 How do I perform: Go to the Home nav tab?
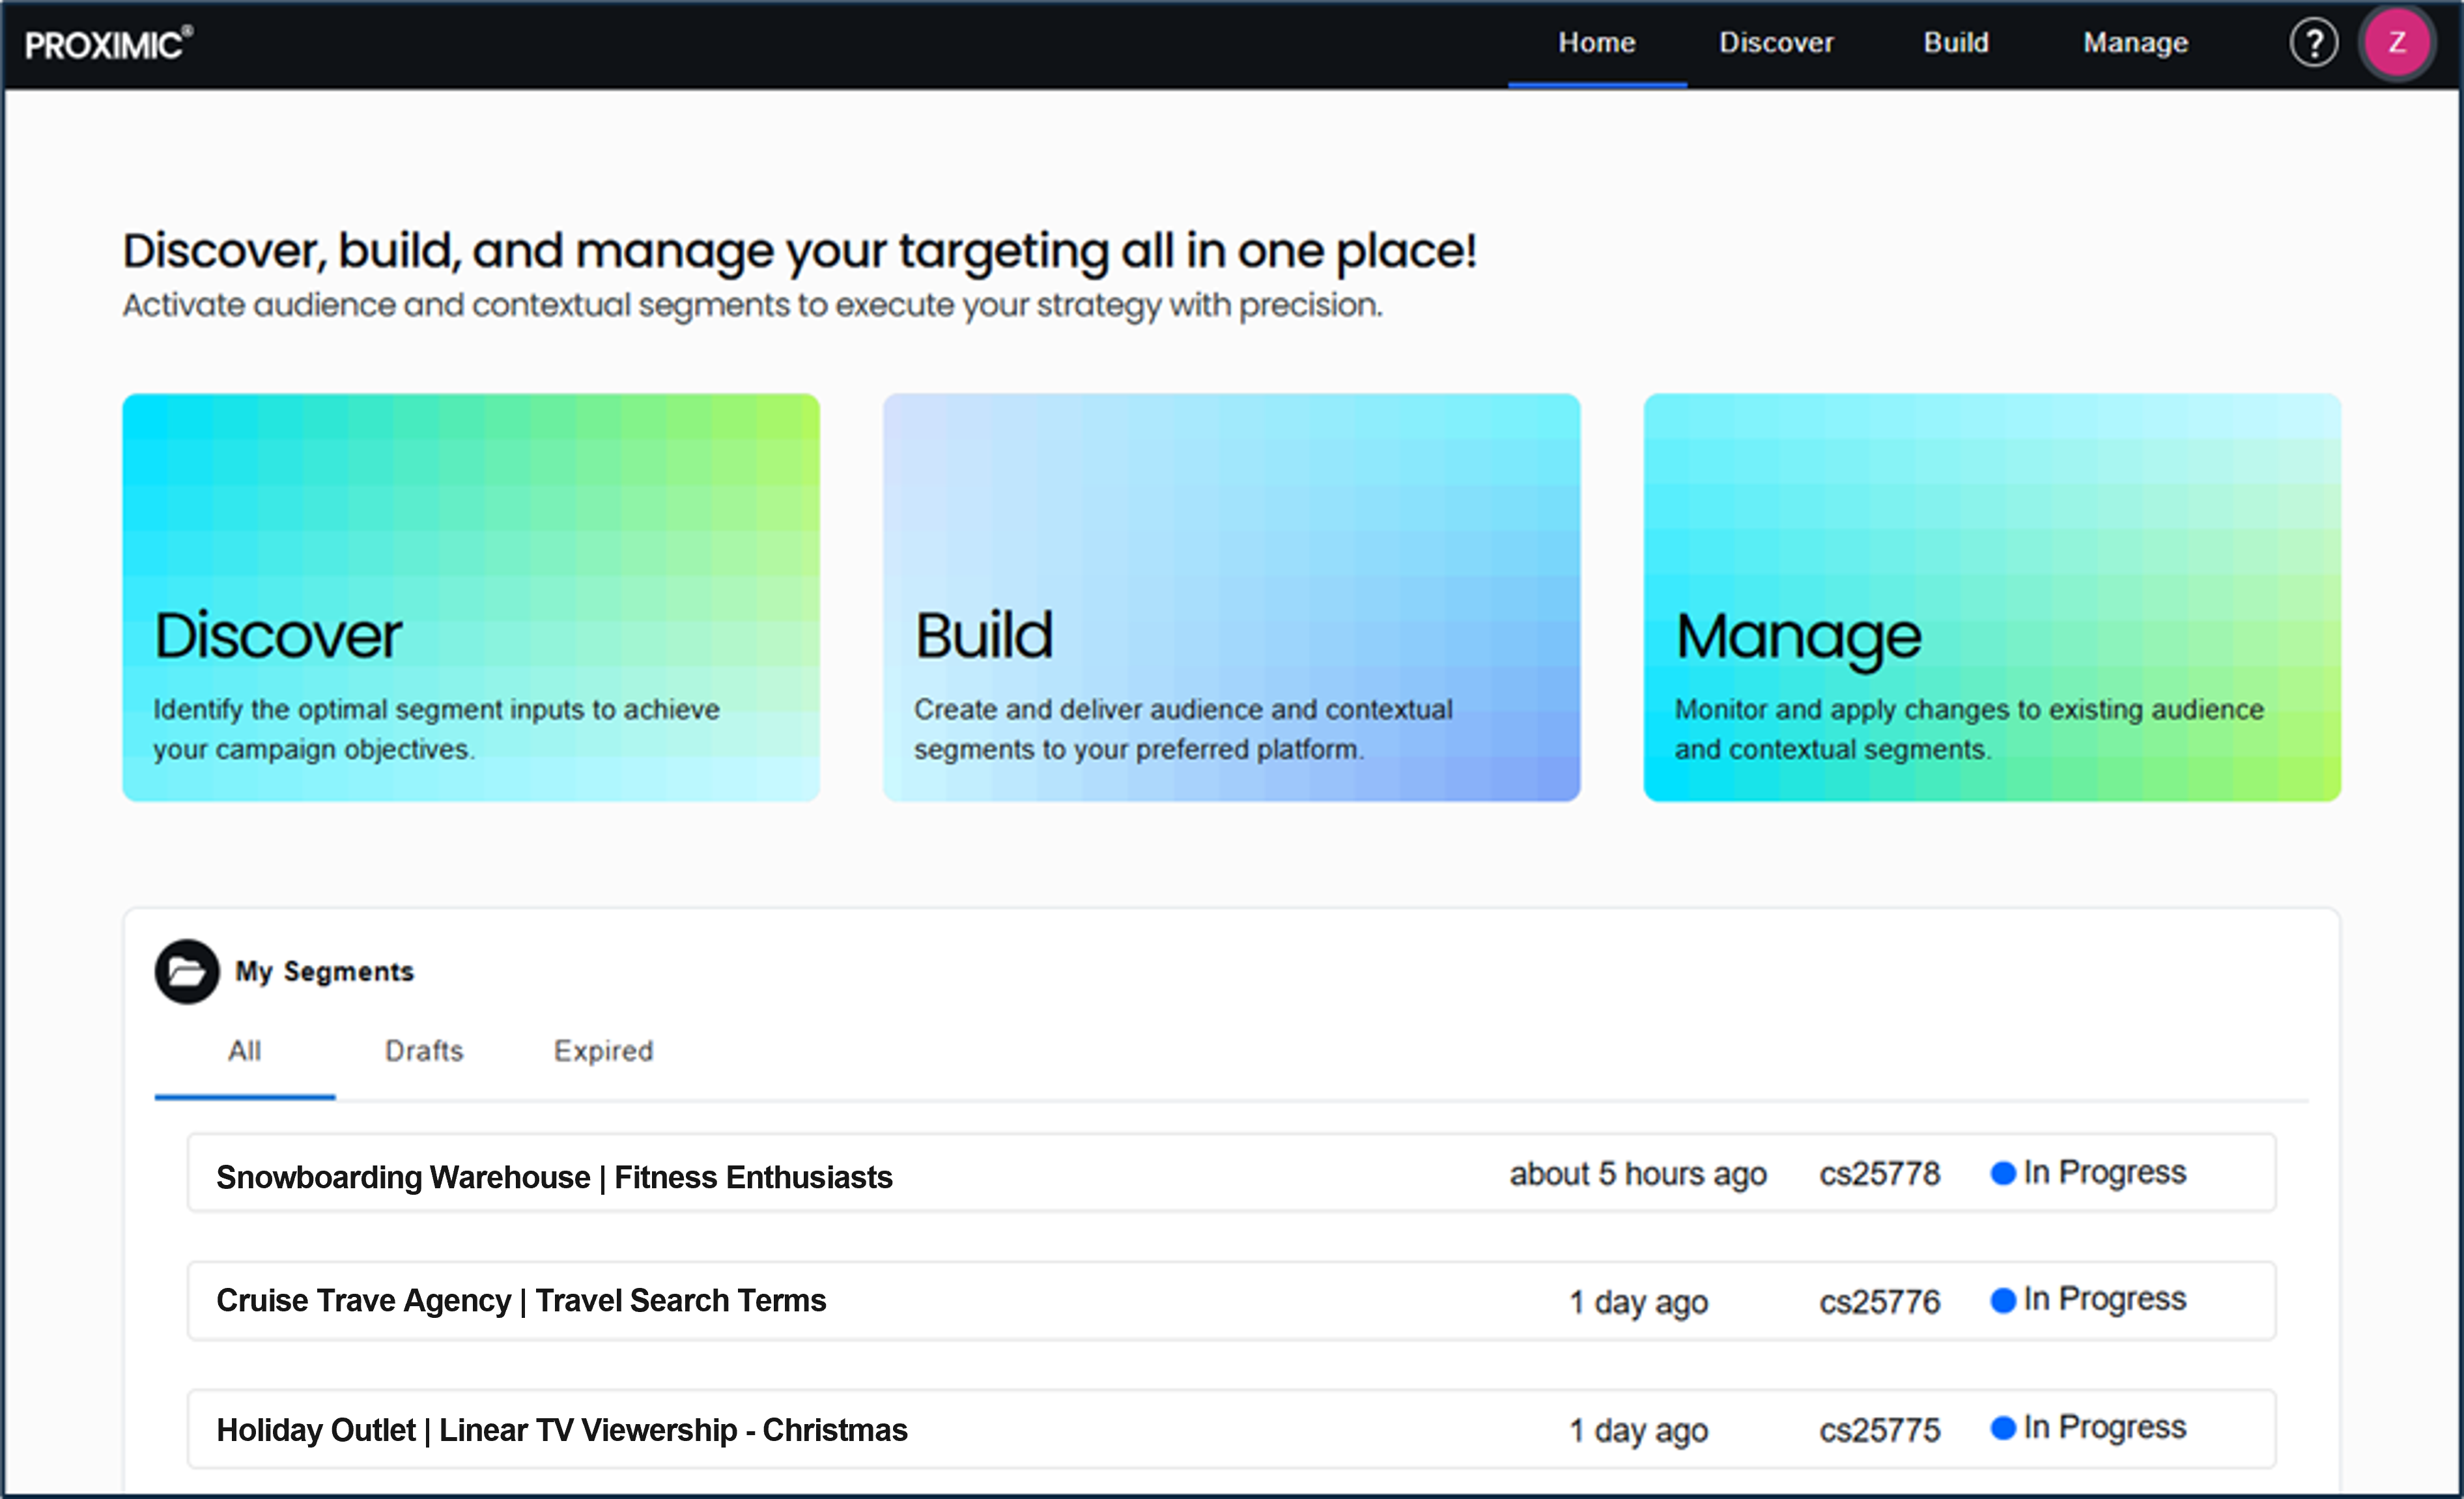pos(1597,43)
